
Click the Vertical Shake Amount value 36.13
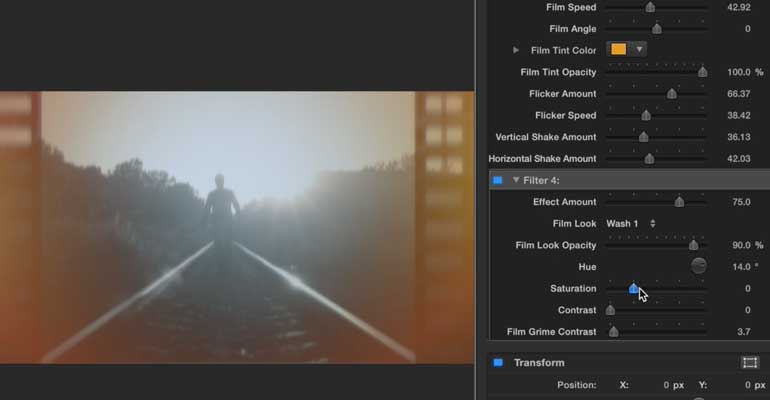coord(739,137)
